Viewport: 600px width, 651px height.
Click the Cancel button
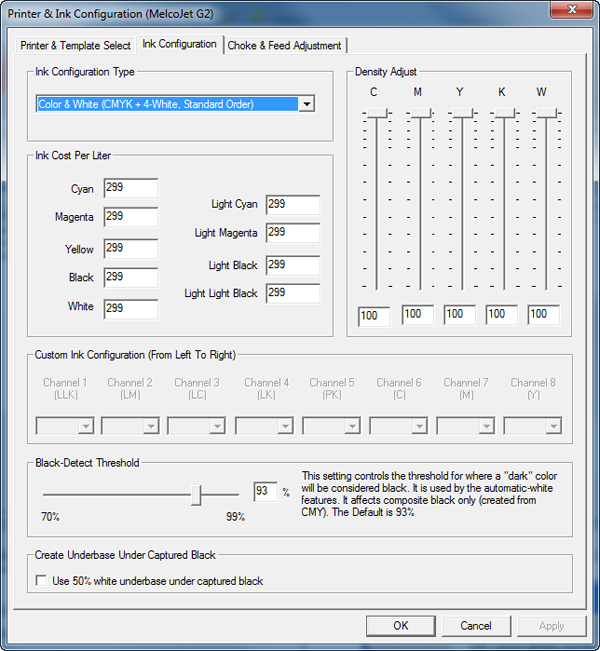tap(476, 626)
